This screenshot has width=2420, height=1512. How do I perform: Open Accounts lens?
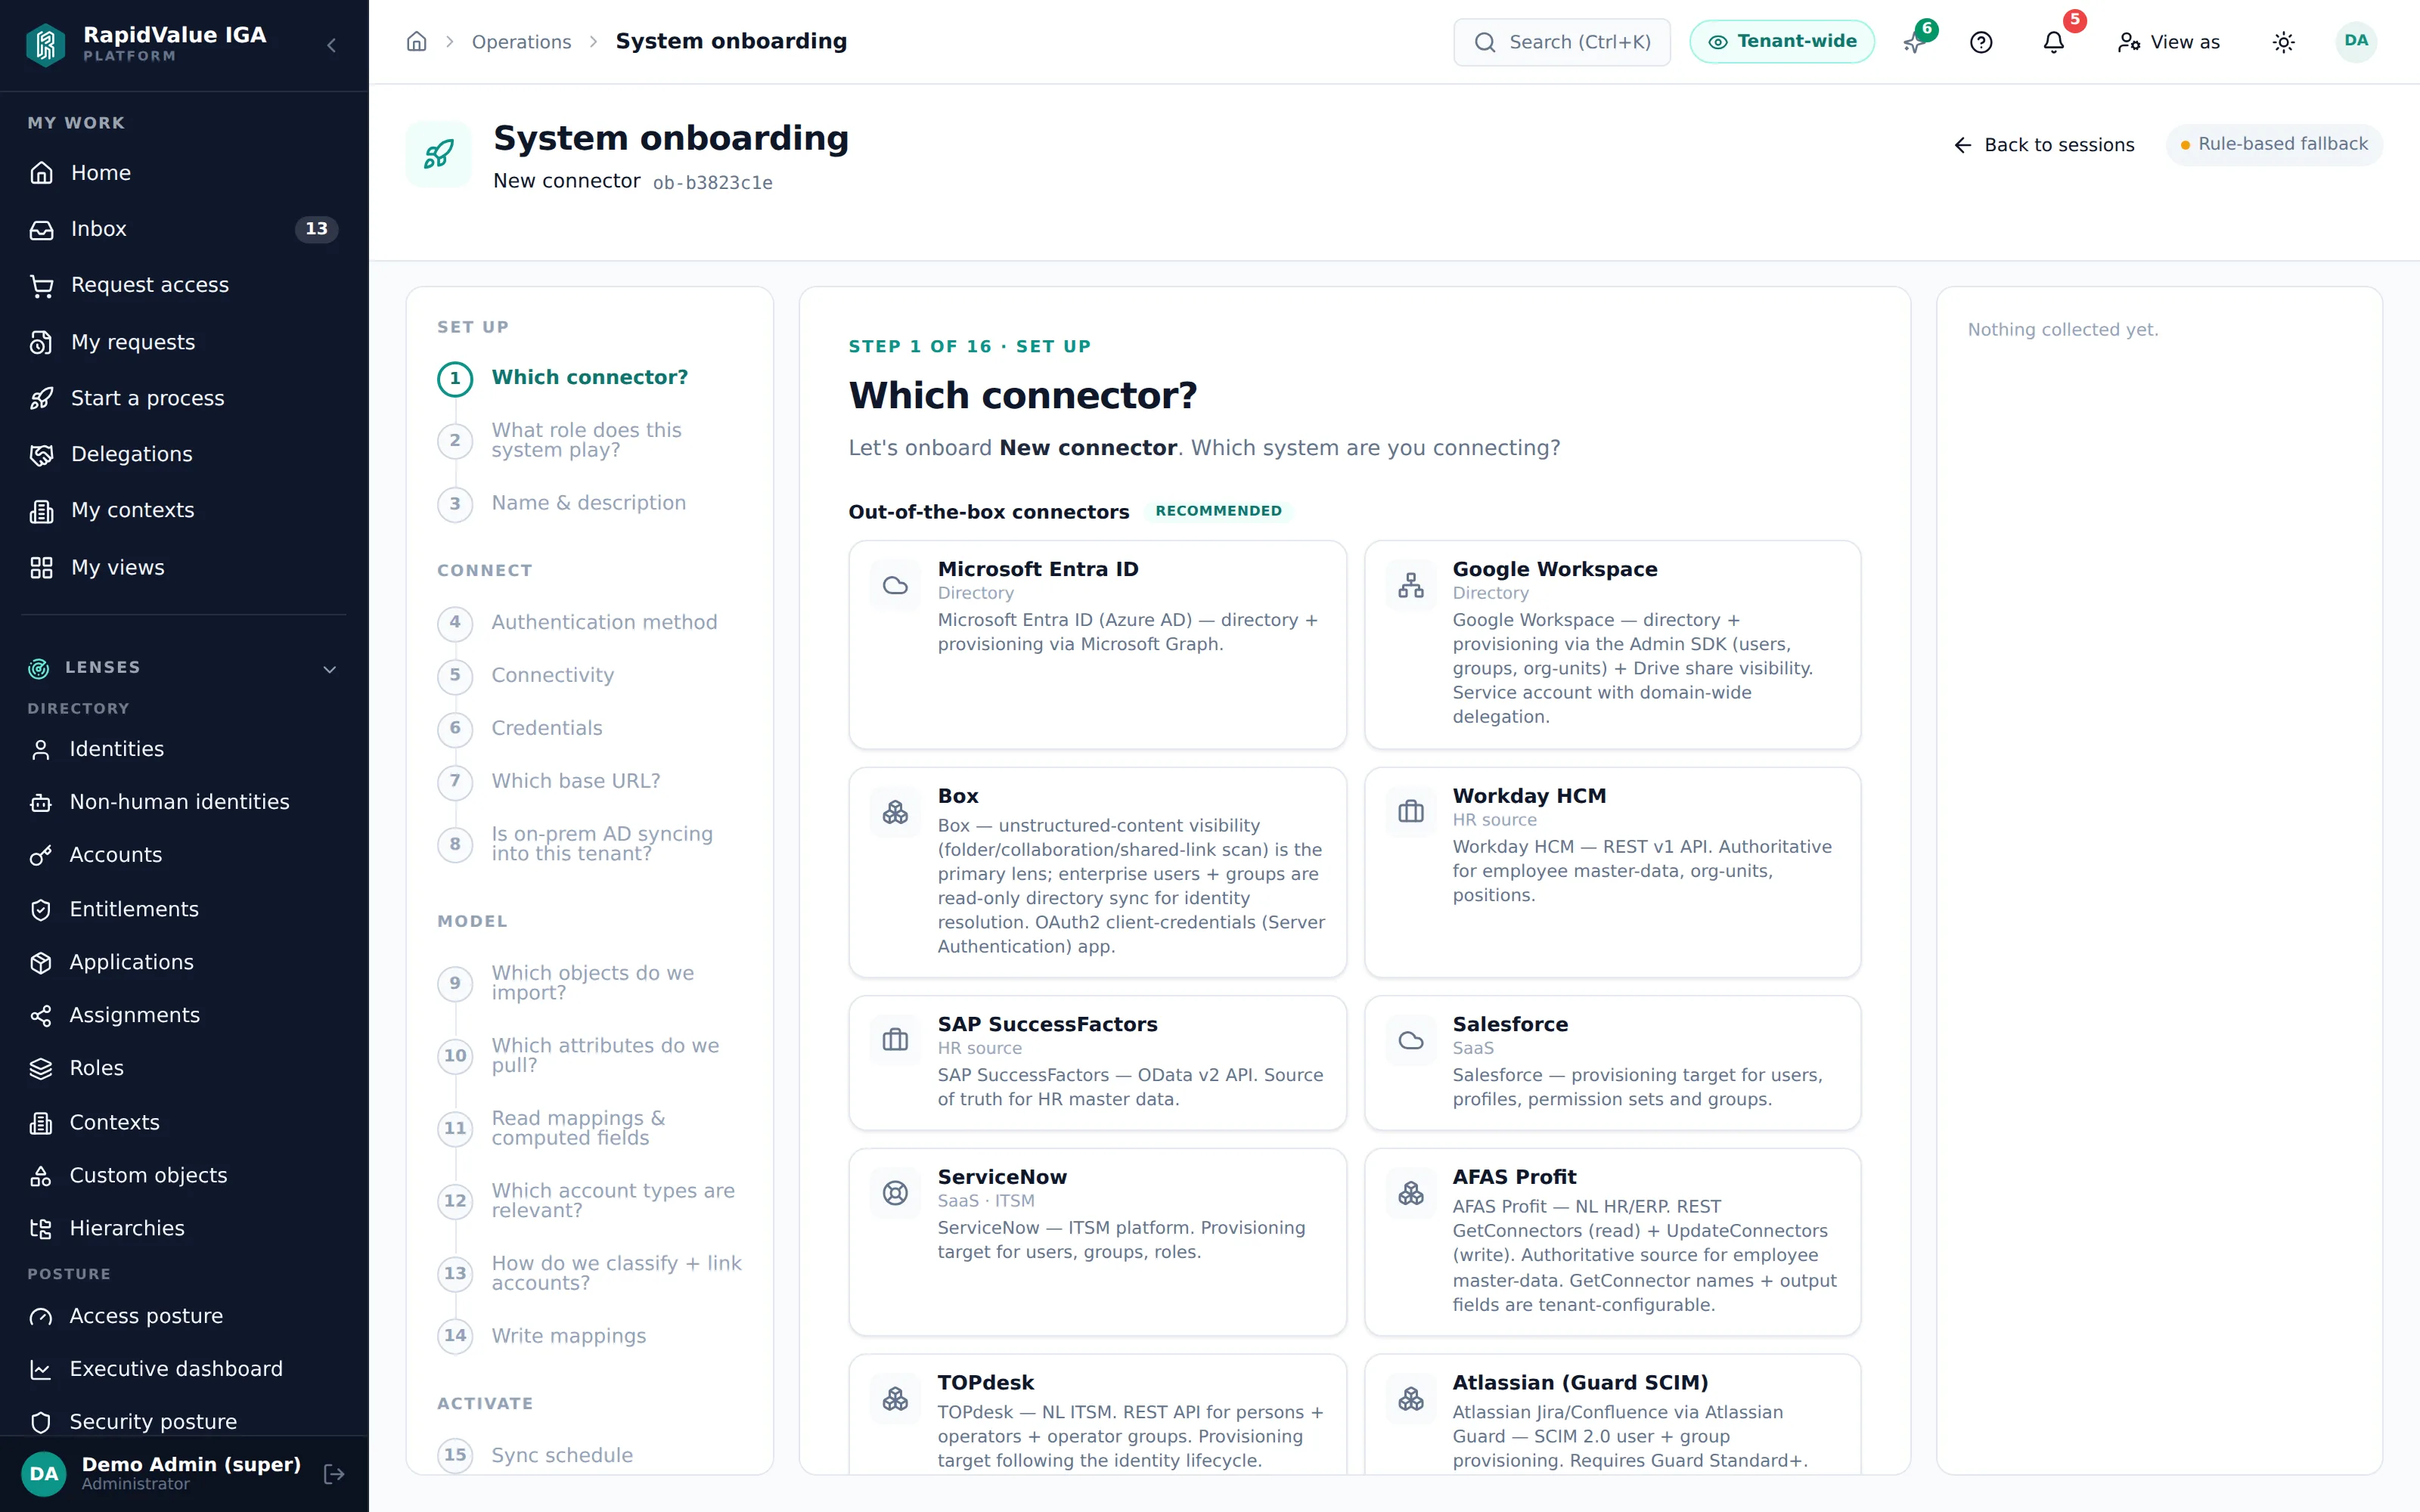pyautogui.click(x=184, y=855)
